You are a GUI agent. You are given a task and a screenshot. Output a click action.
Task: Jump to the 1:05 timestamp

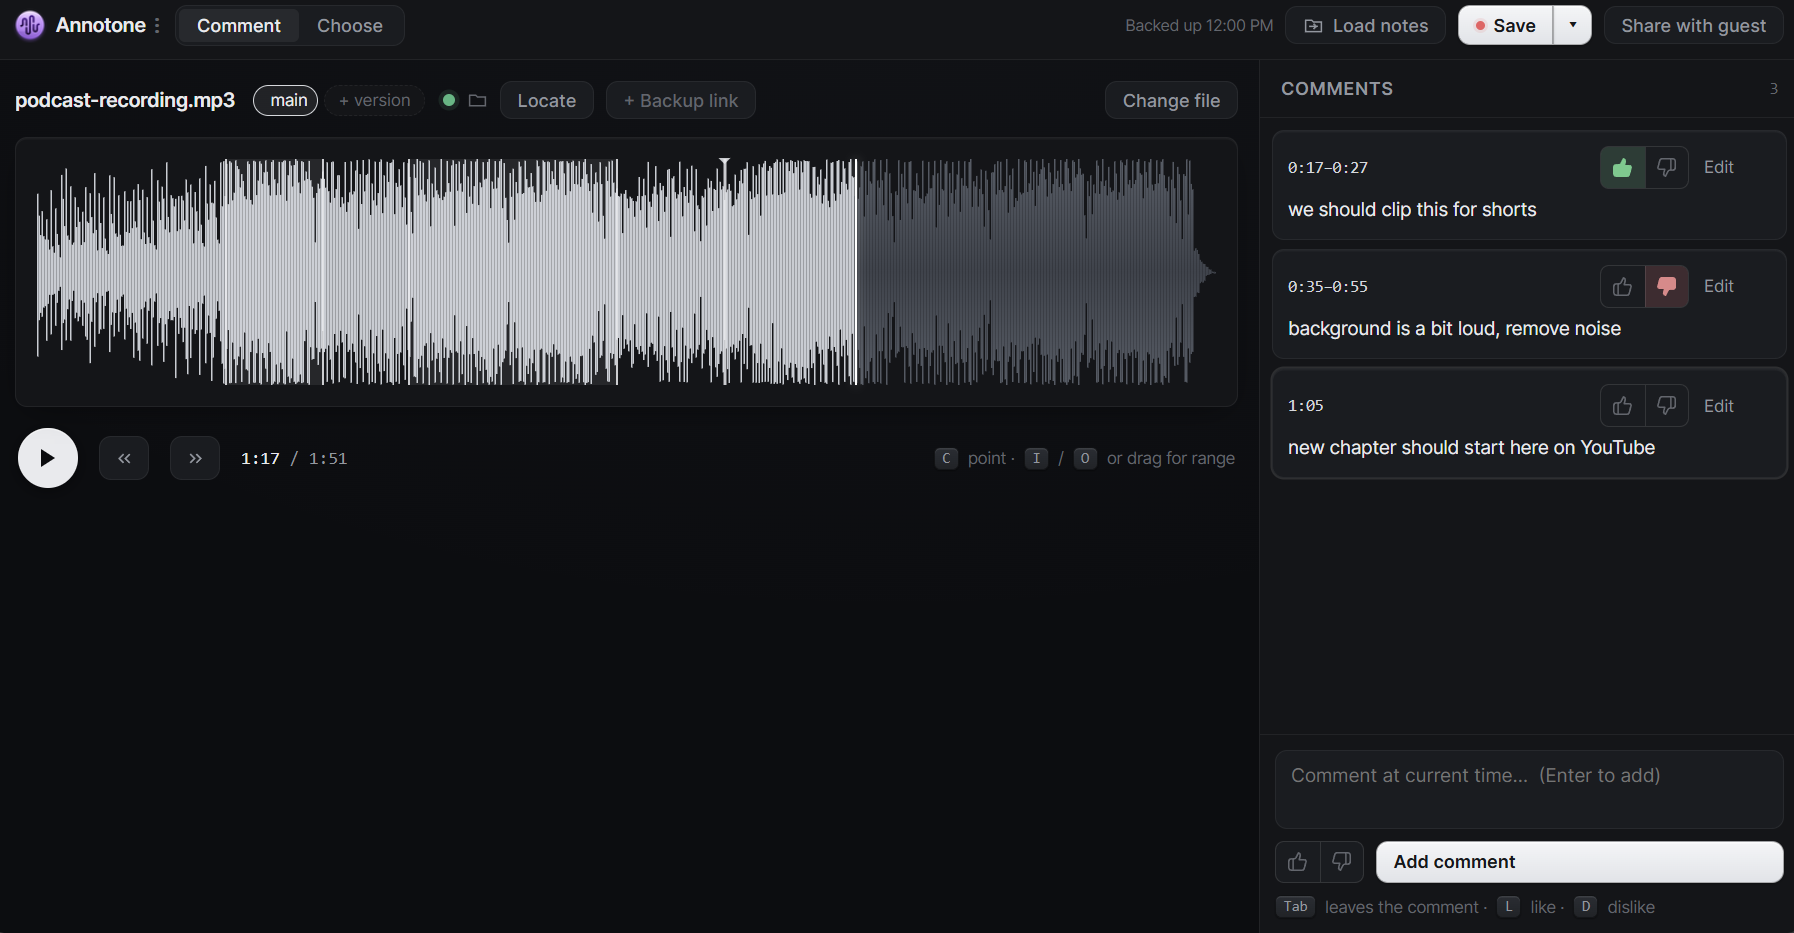point(1305,406)
